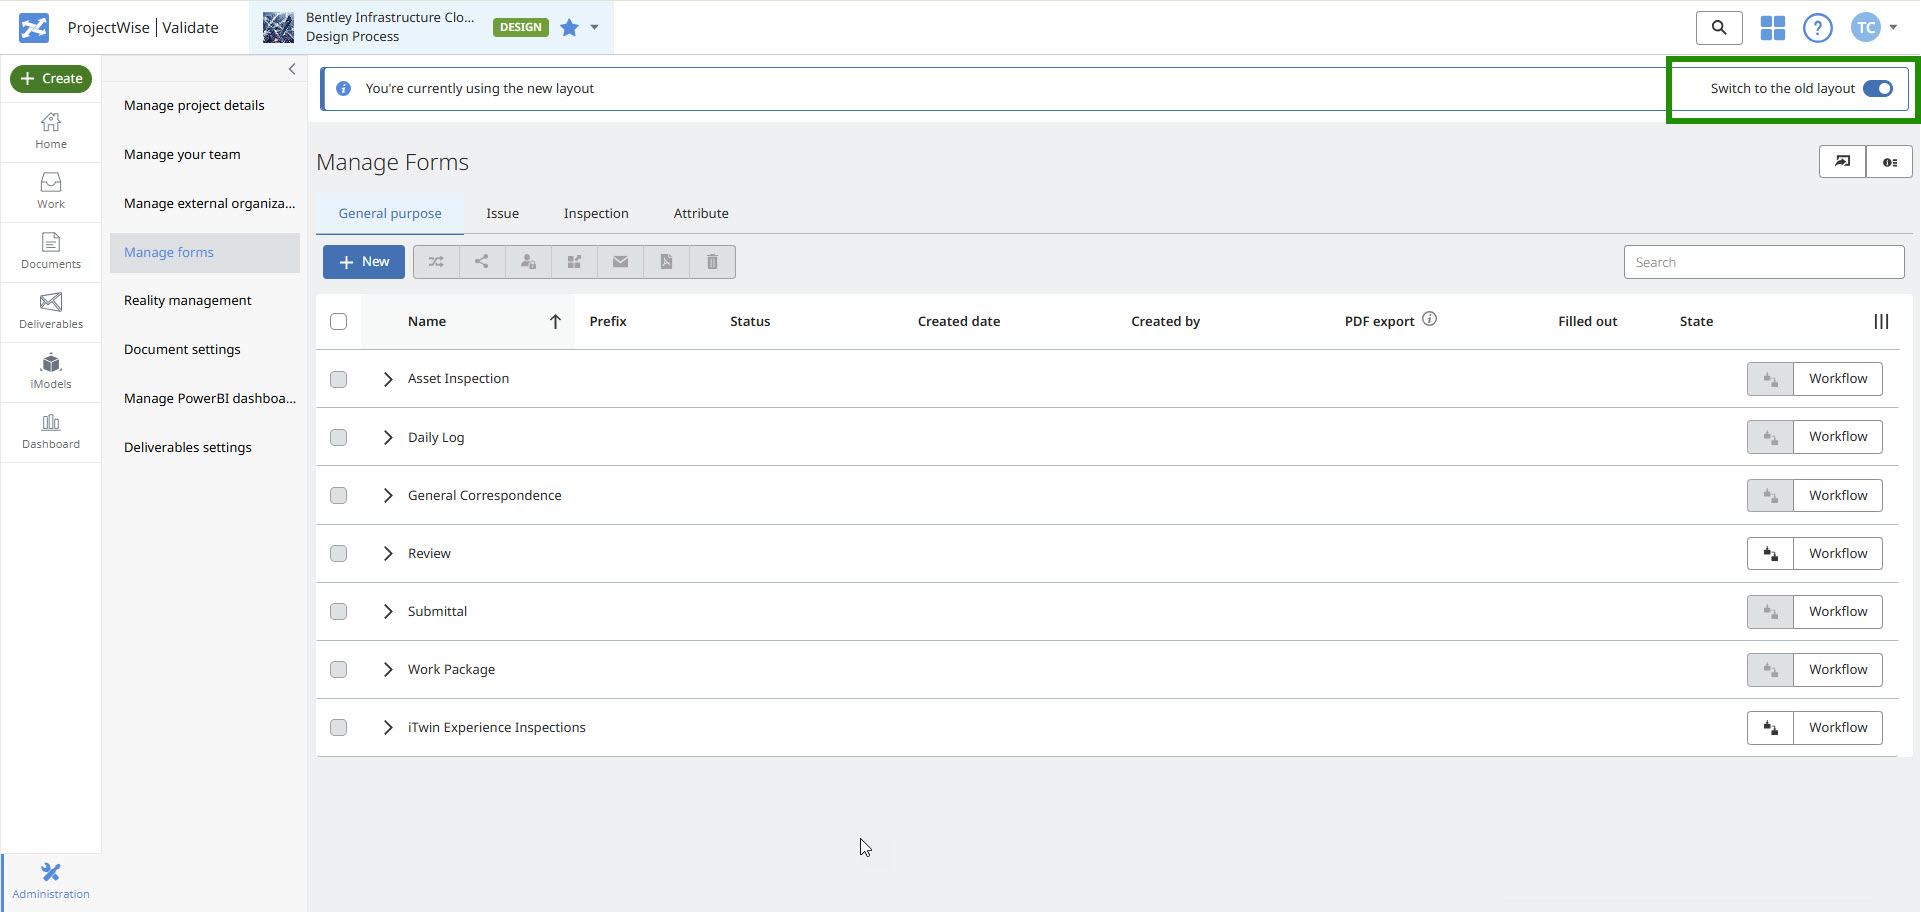Image resolution: width=1921 pixels, height=912 pixels.
Task: Switch to the Inspection tab
Action: coord(596,213)
